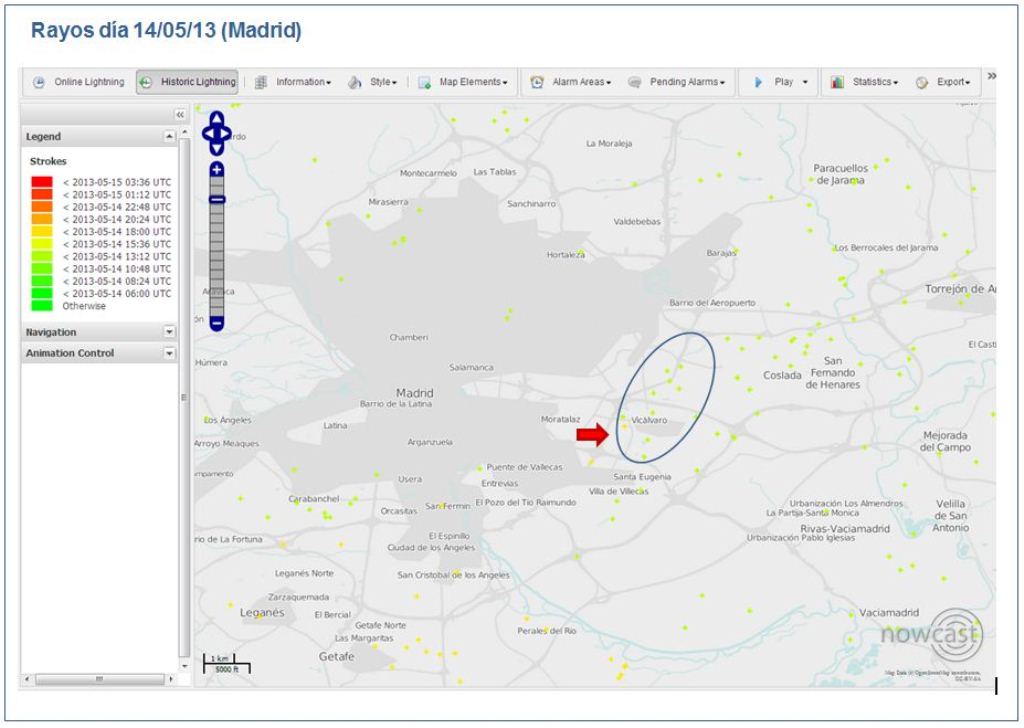Show more toolbar items via overflow chevron
The width and height of the screenshot is (1024, 728).
(x=991, y=76)
